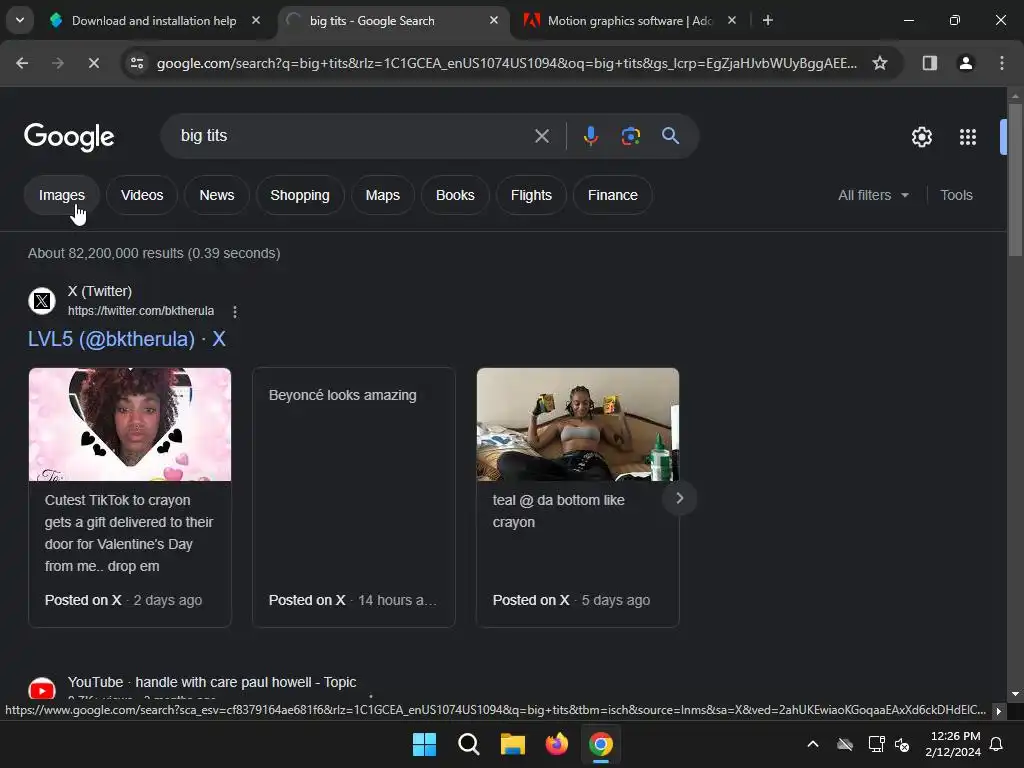Viewport: 1024px width, 768px height.
Task: Open the twitter.com/bktherula URL
Action: [x=140, y=311]
